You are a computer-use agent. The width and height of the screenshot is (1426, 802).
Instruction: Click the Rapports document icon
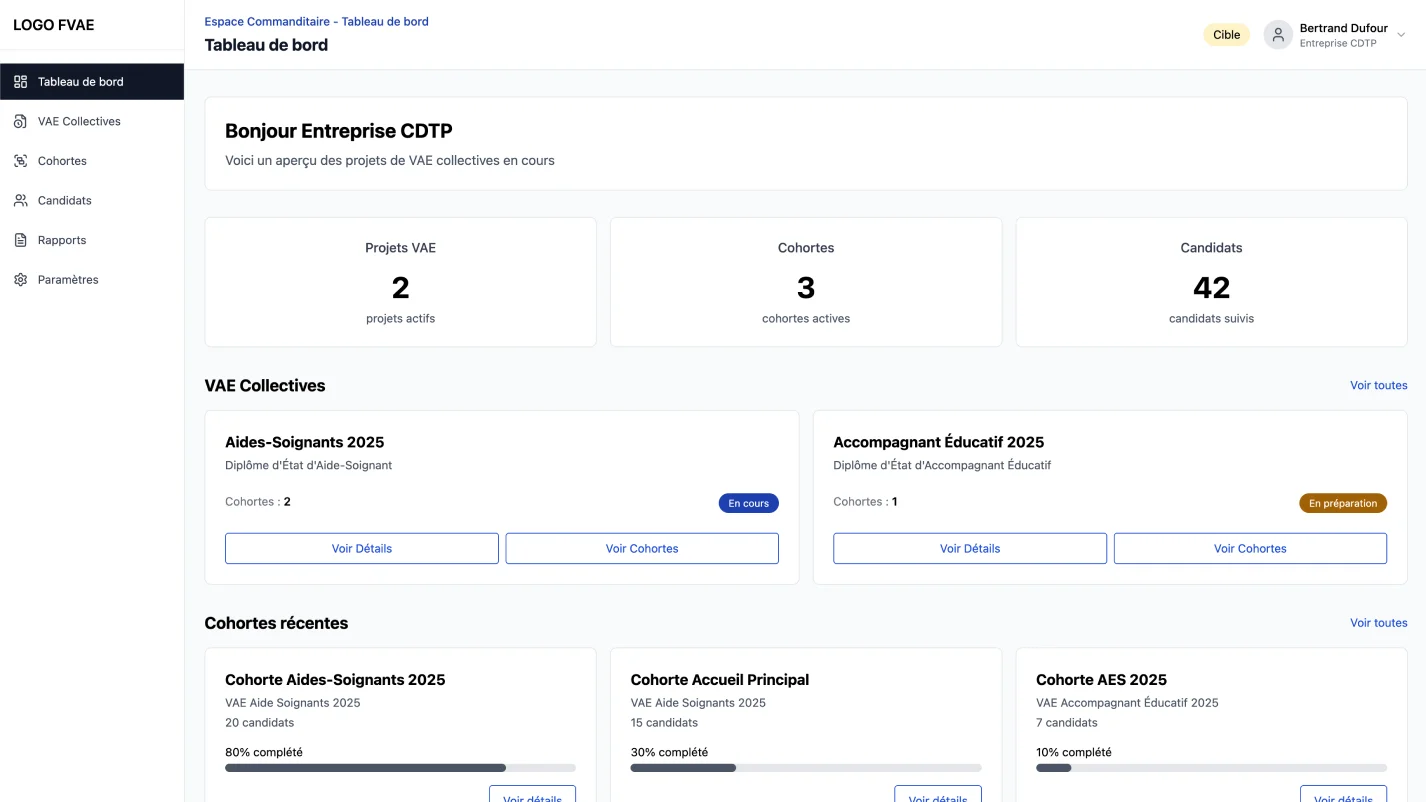click(x=21, y=240)
